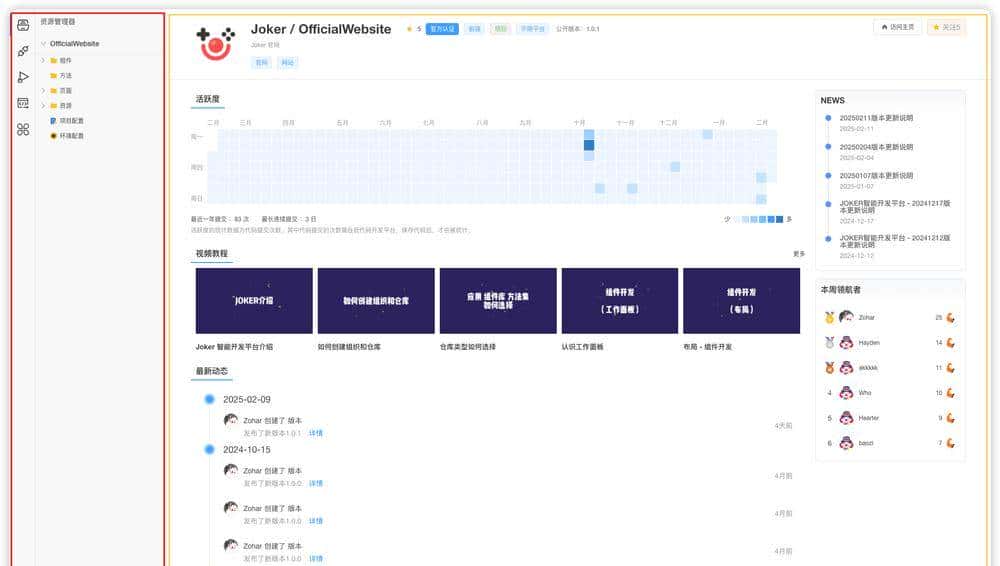1000x566 pixels.
Task: Click Zohar's avatar in the leaderboard
Action: pos(846,317)
